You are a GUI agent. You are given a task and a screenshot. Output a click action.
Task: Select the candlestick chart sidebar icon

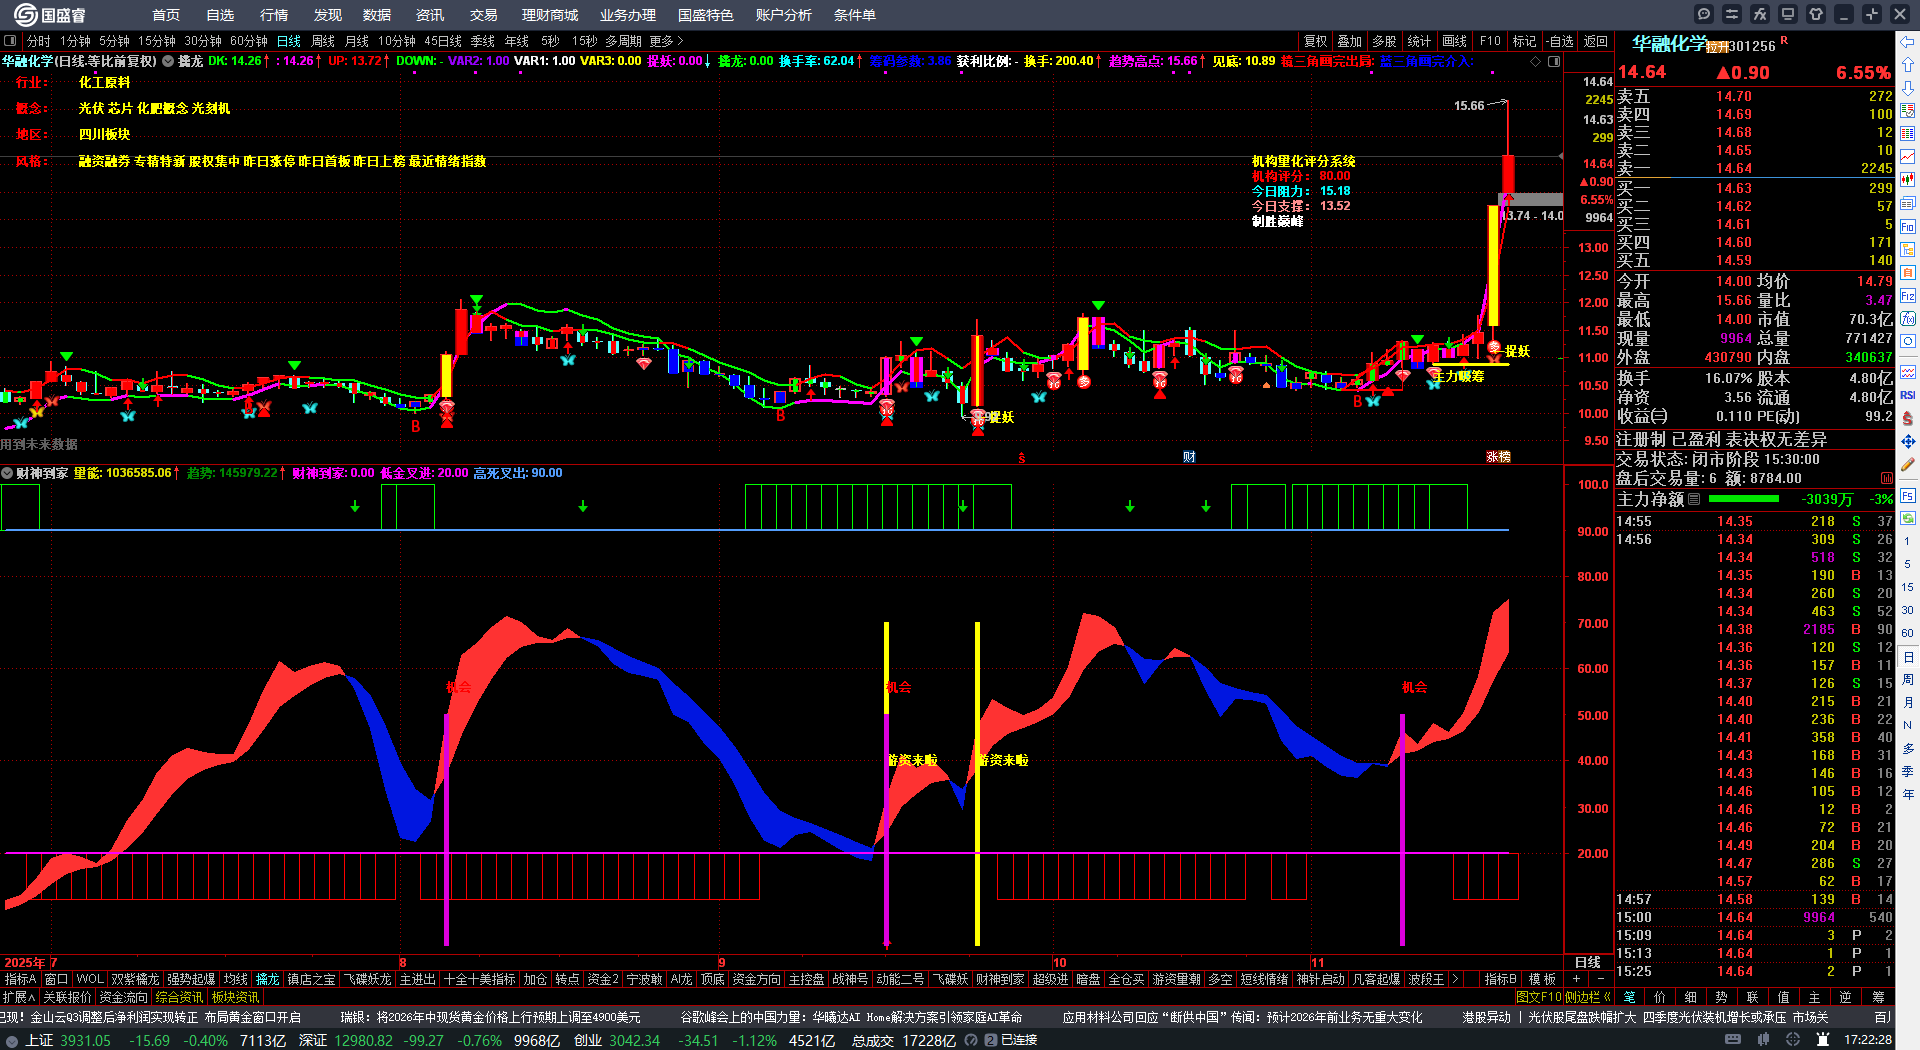[1908, 180]
